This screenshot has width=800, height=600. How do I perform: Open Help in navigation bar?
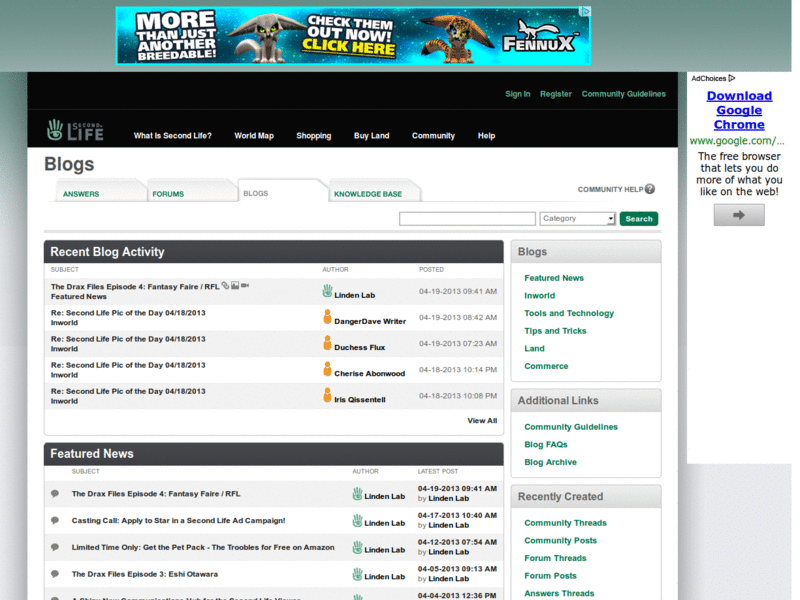tap(486, 136)
